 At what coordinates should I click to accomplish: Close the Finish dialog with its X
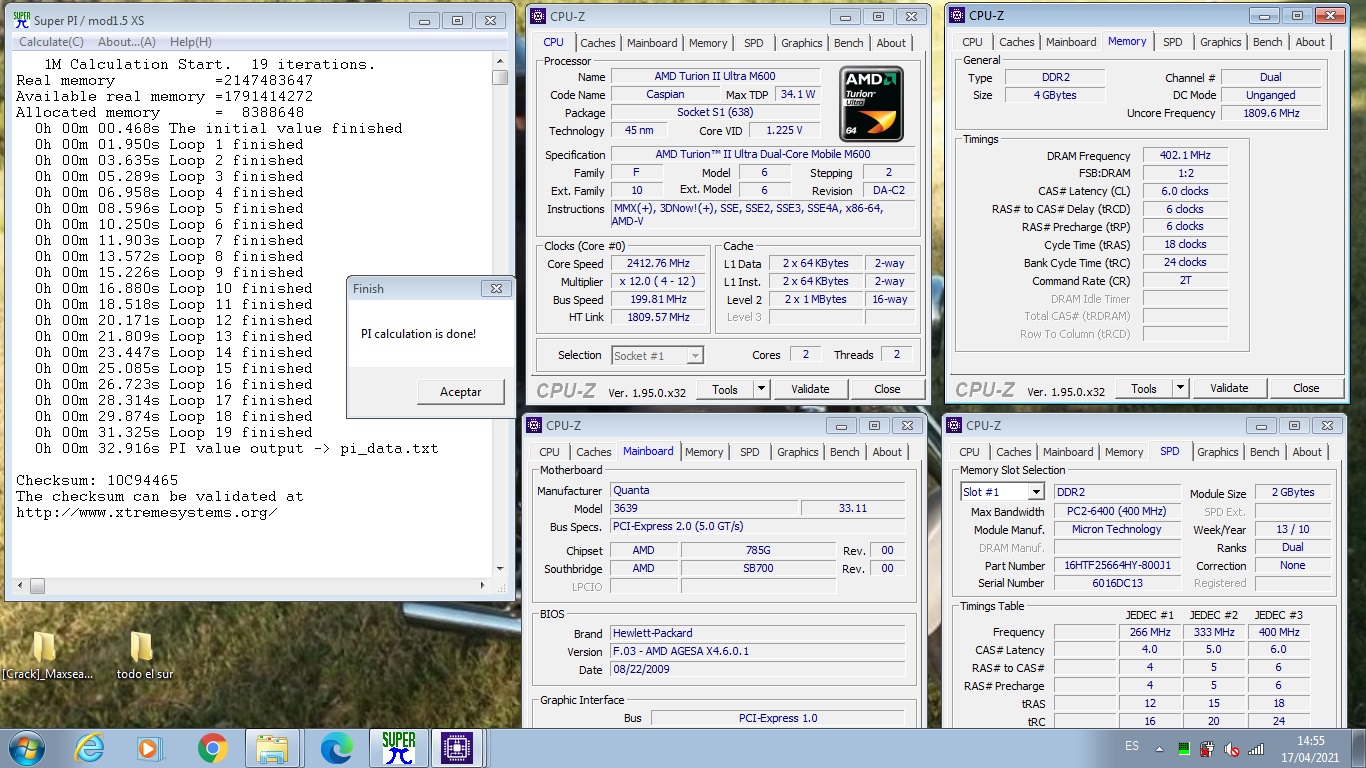coord(496,288)
